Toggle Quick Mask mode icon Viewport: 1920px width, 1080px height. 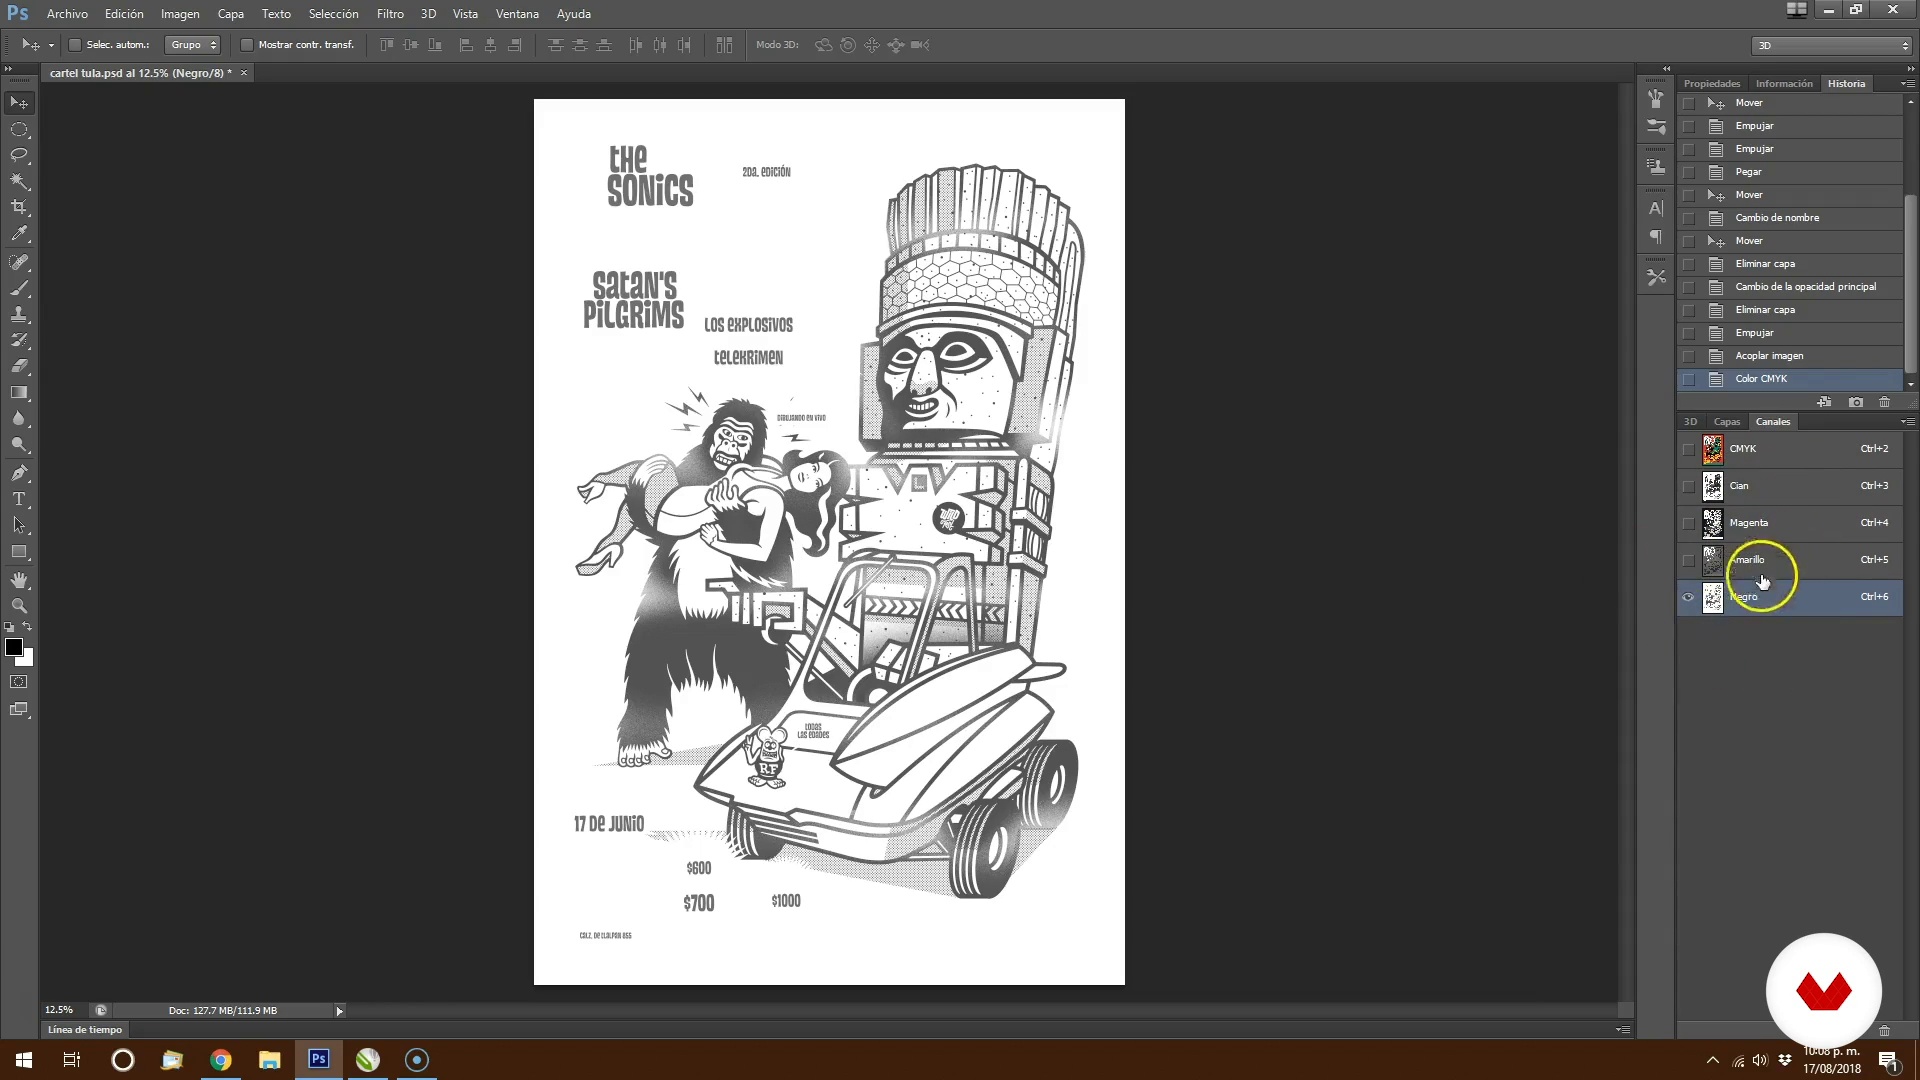[19, 682]
